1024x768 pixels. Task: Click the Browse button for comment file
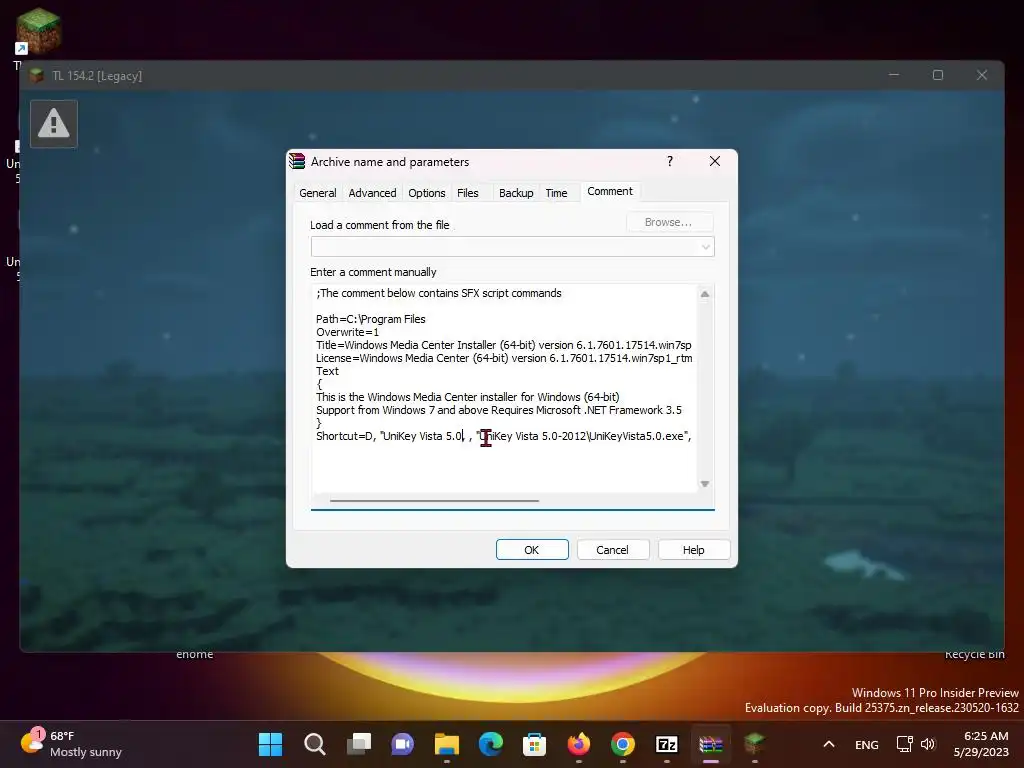click(668, 222)
